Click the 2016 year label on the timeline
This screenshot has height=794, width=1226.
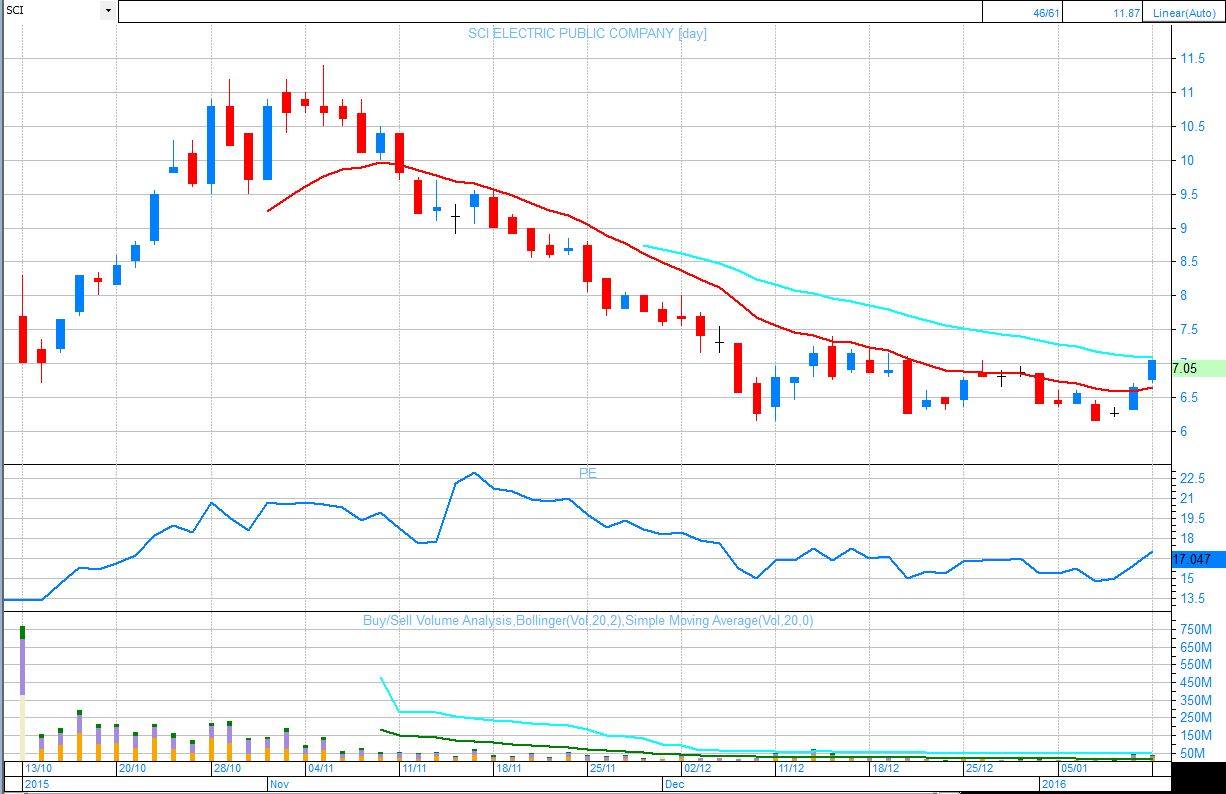[x=1054, y=785]
